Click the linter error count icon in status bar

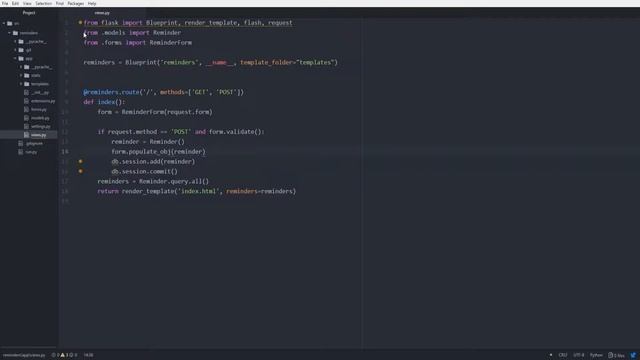tap(53, 355)
